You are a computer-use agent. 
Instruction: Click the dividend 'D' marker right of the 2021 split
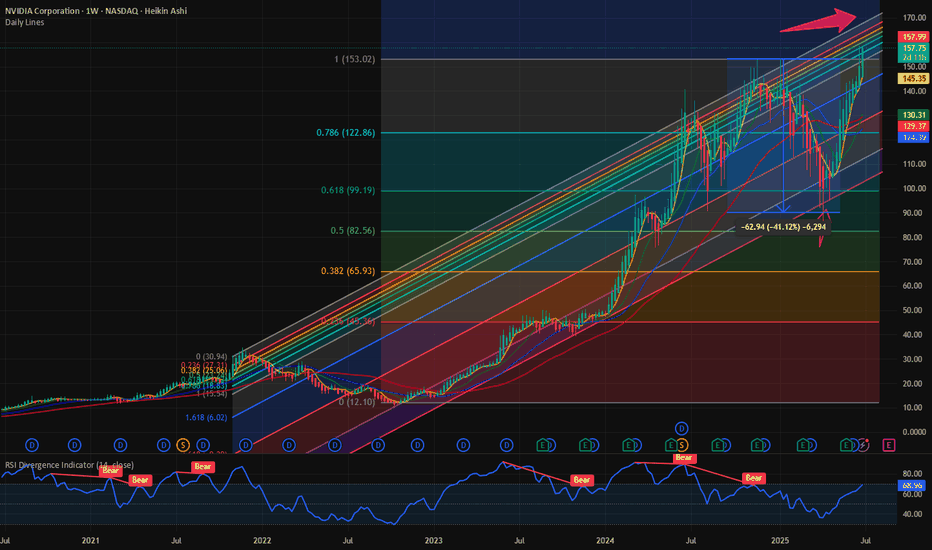click(x=203, y=445)
